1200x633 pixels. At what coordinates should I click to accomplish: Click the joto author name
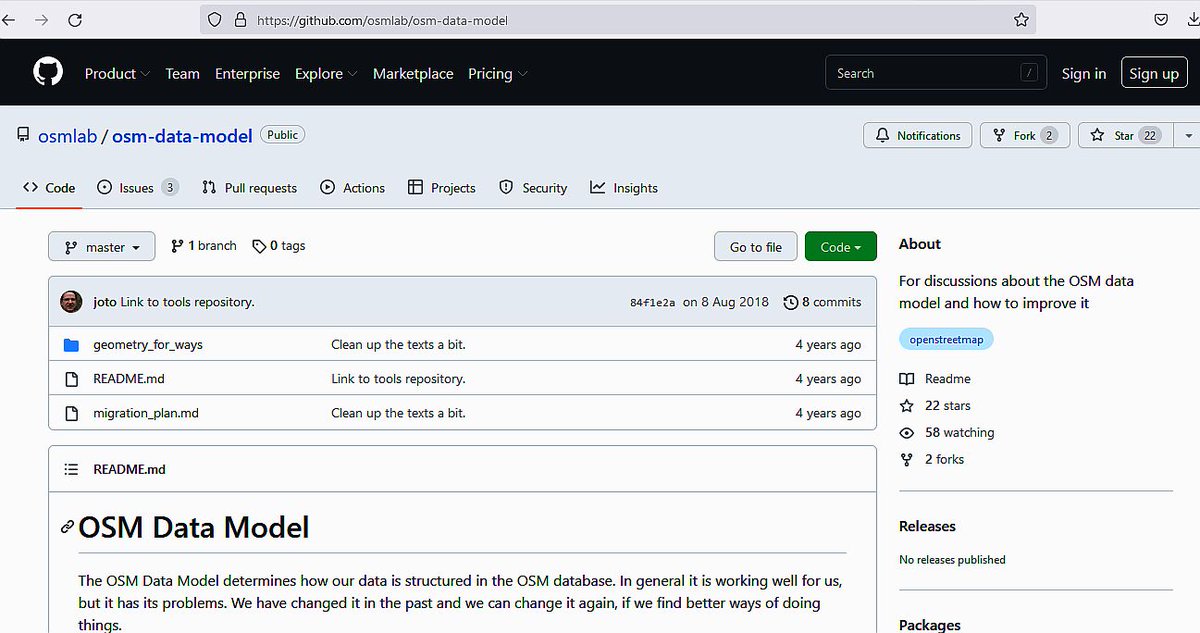pyautogui.click(x=105, y=302)
